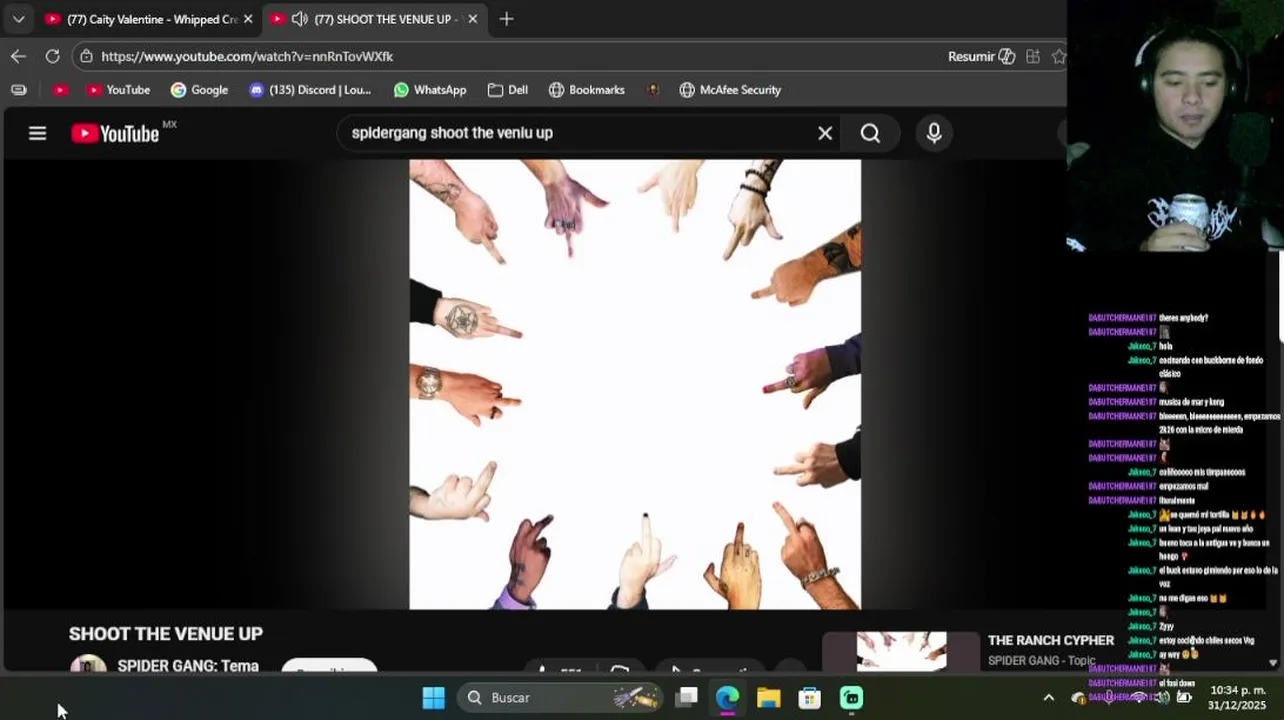Image resolution: width=1284 pixels, height=720 pixels.
Task: Open Microsoft Edge from taskbar
Action: [727, 698]
